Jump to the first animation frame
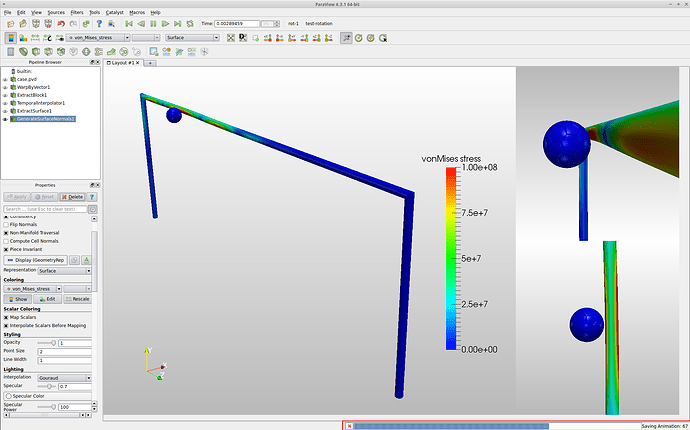 coord(129,23)
